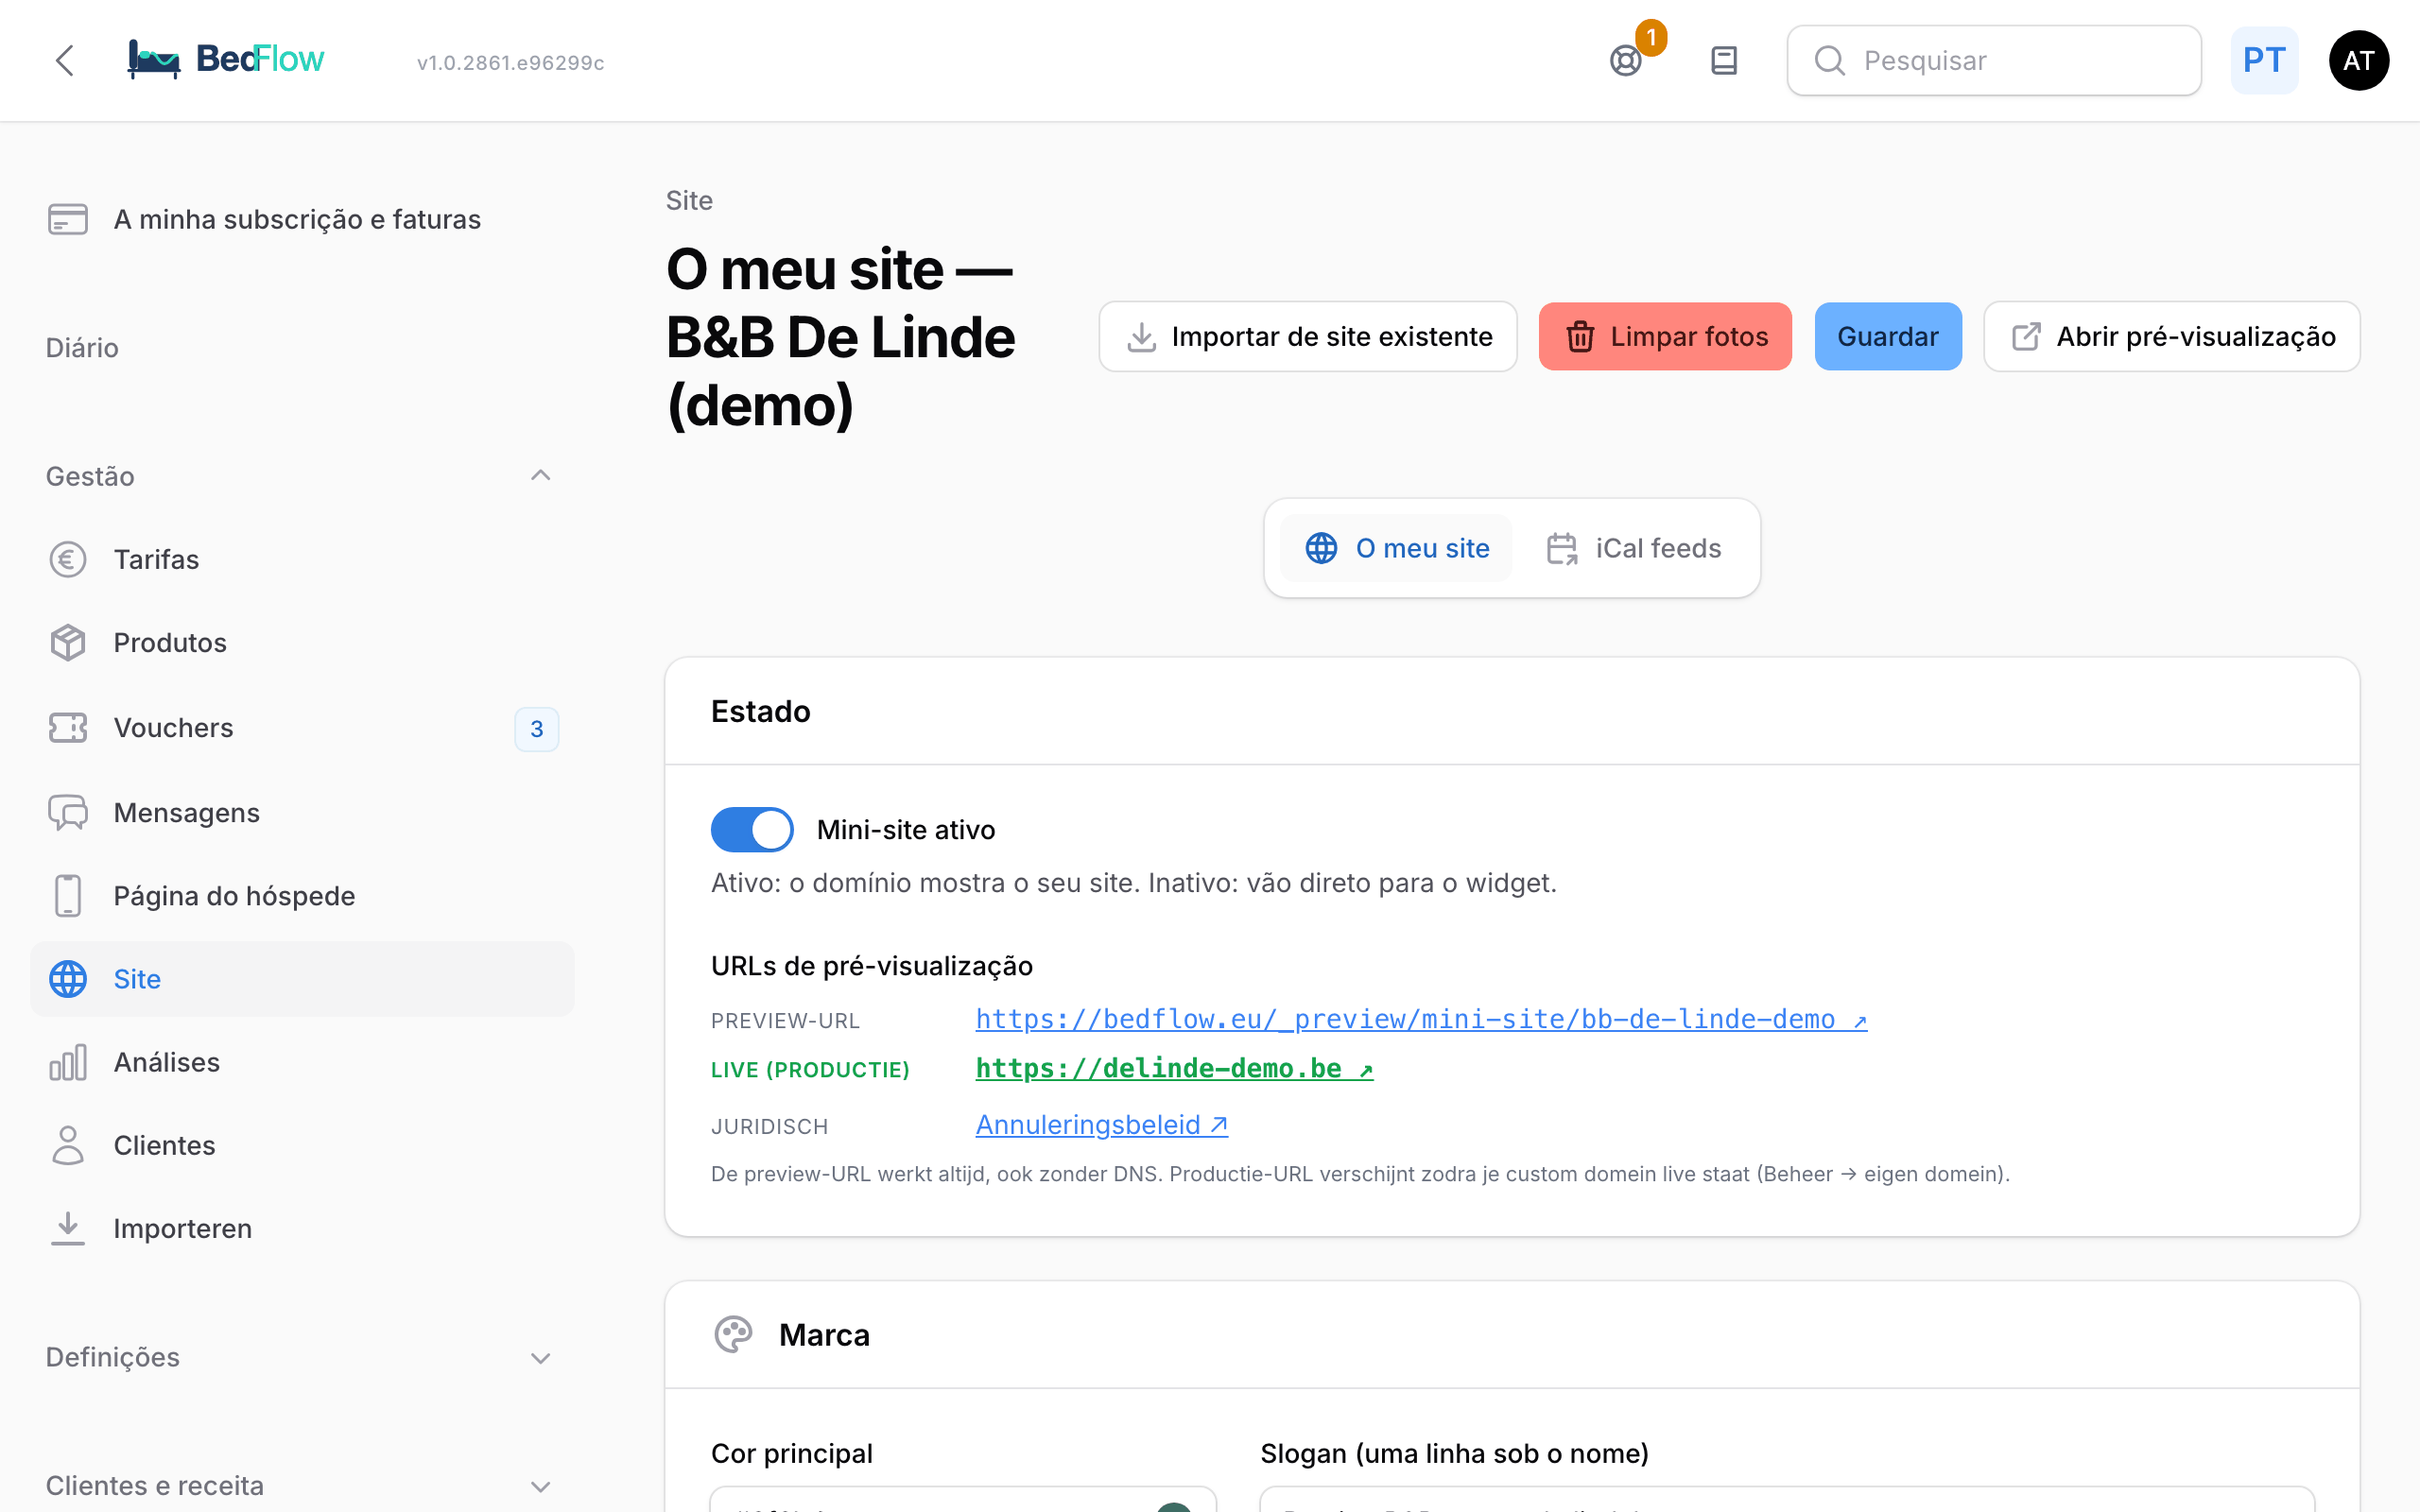Click the Diário sidebar heading

point(82,348)
